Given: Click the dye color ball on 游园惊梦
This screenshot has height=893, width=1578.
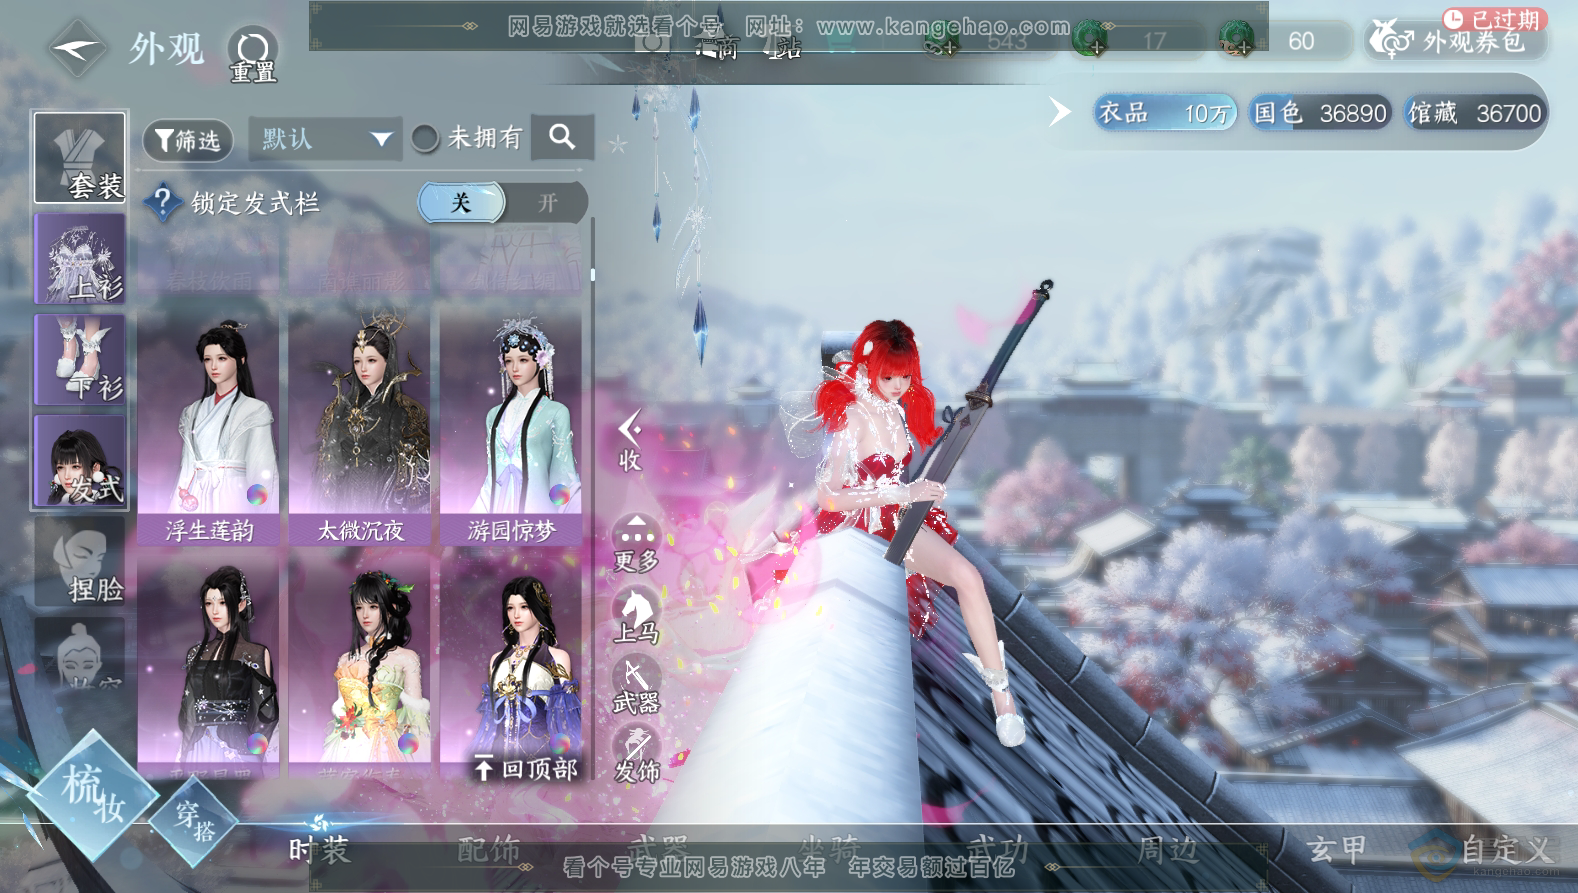Looking at the screenshot, I should coord(559,495).
